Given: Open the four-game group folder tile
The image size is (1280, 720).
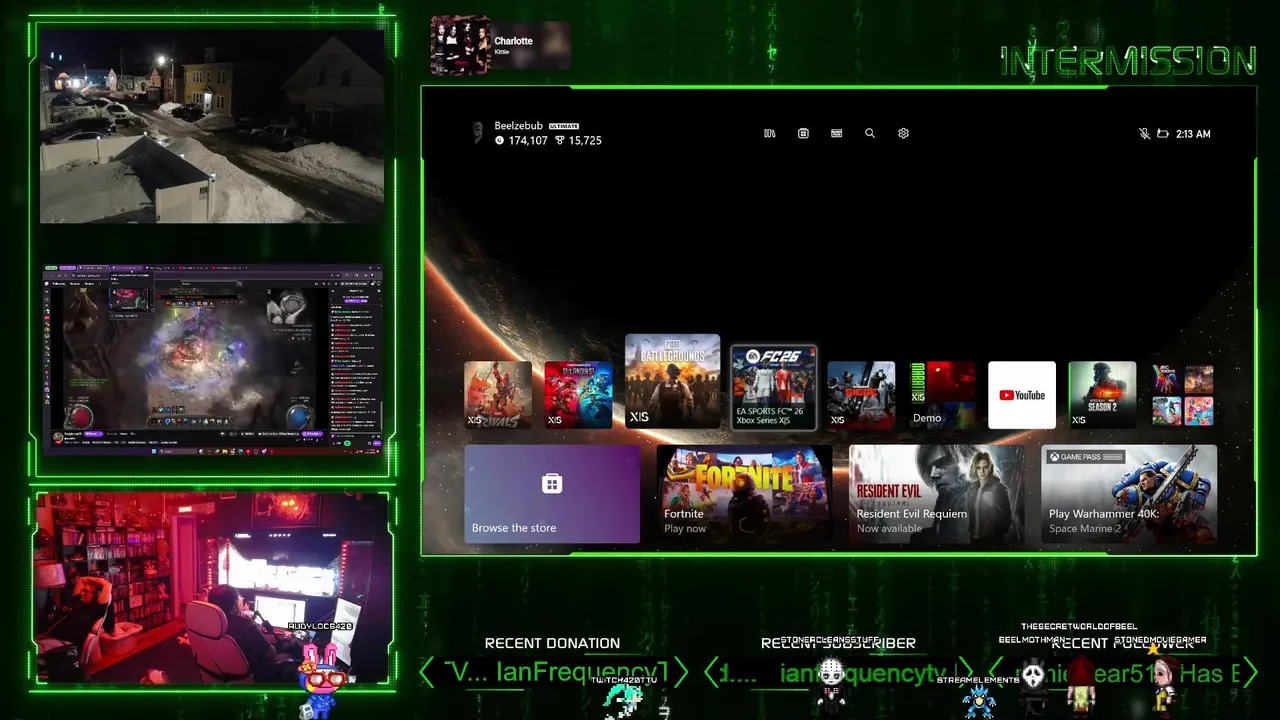Looking at the screenshot, I should 1182,395.
